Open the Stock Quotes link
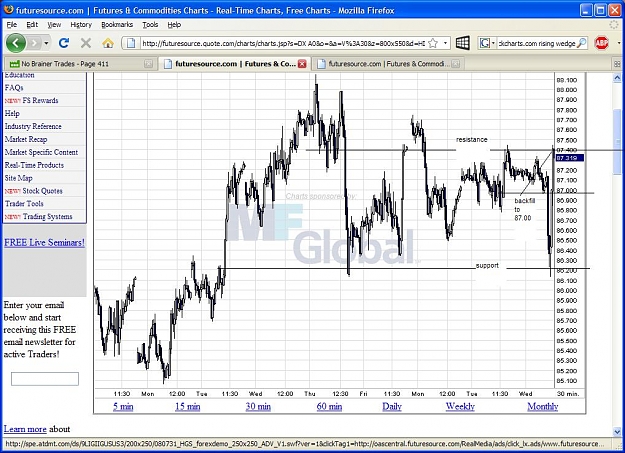This screenshot has width=625, height=453. (x=42, y=191)
